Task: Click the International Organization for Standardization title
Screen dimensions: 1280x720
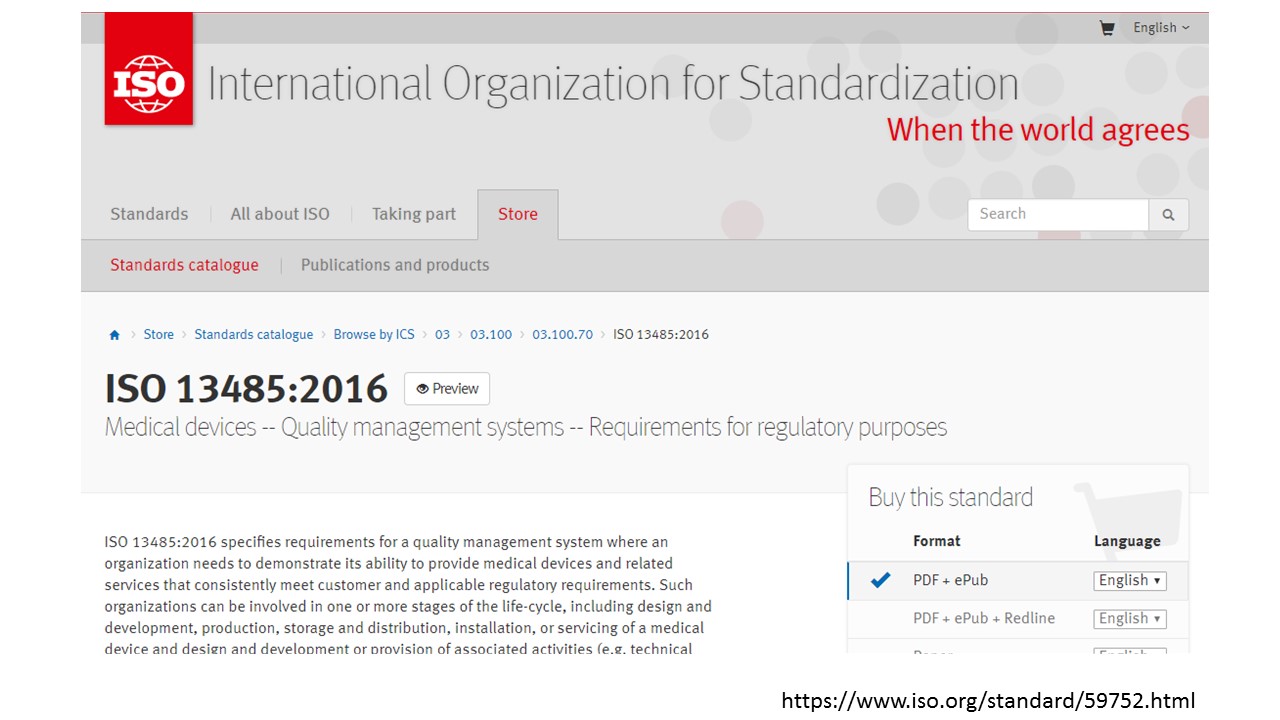Action: pyautogui.click(x=613, y=84)
